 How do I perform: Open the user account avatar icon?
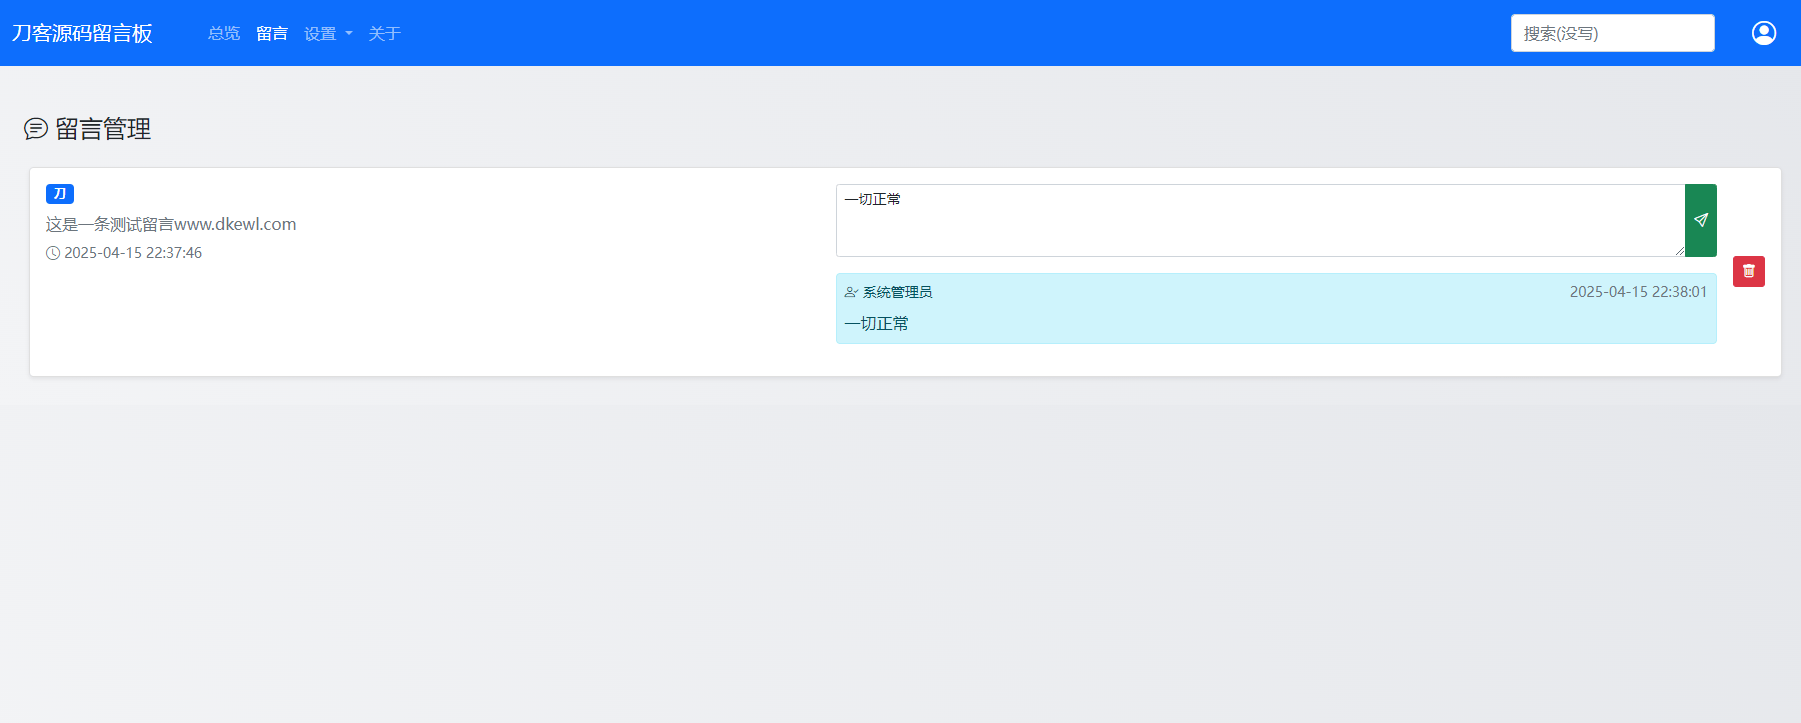[1763, 33]
